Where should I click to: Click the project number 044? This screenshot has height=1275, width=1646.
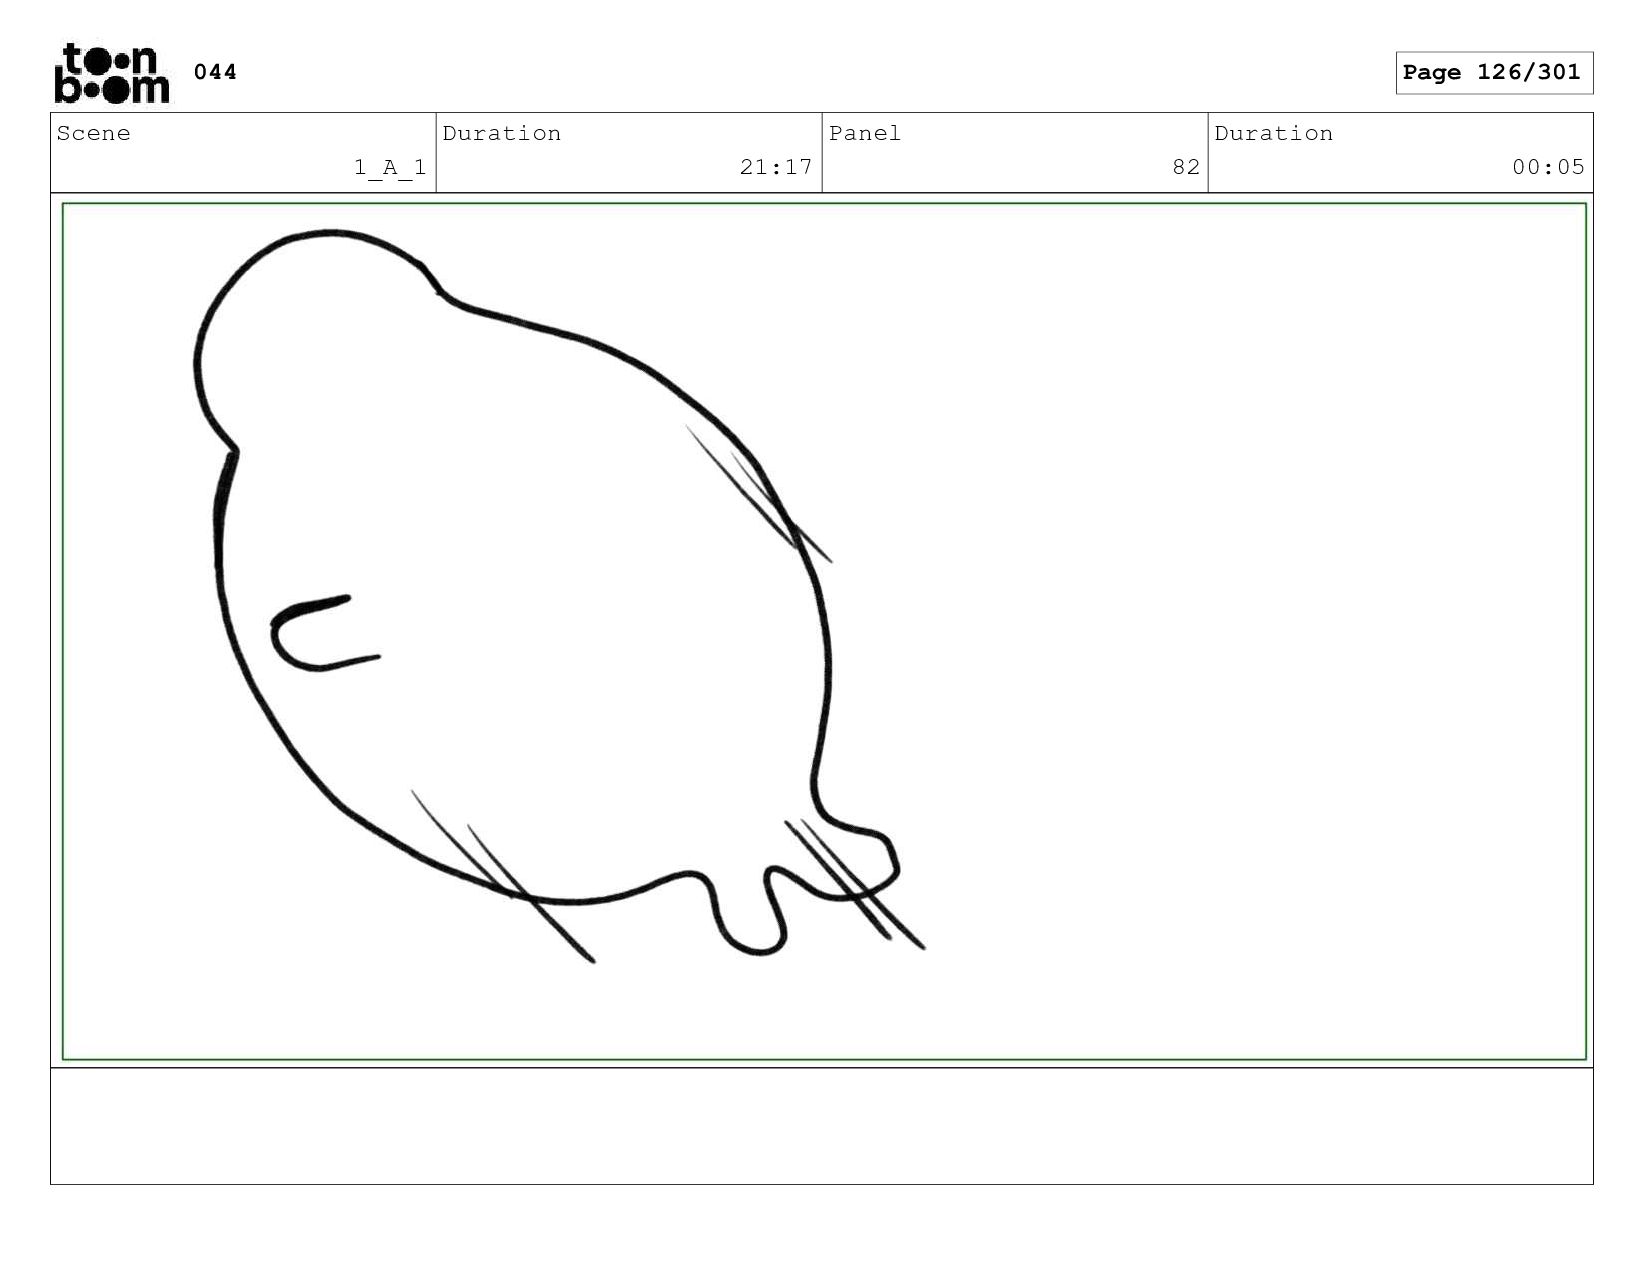[x=215, y=72]
